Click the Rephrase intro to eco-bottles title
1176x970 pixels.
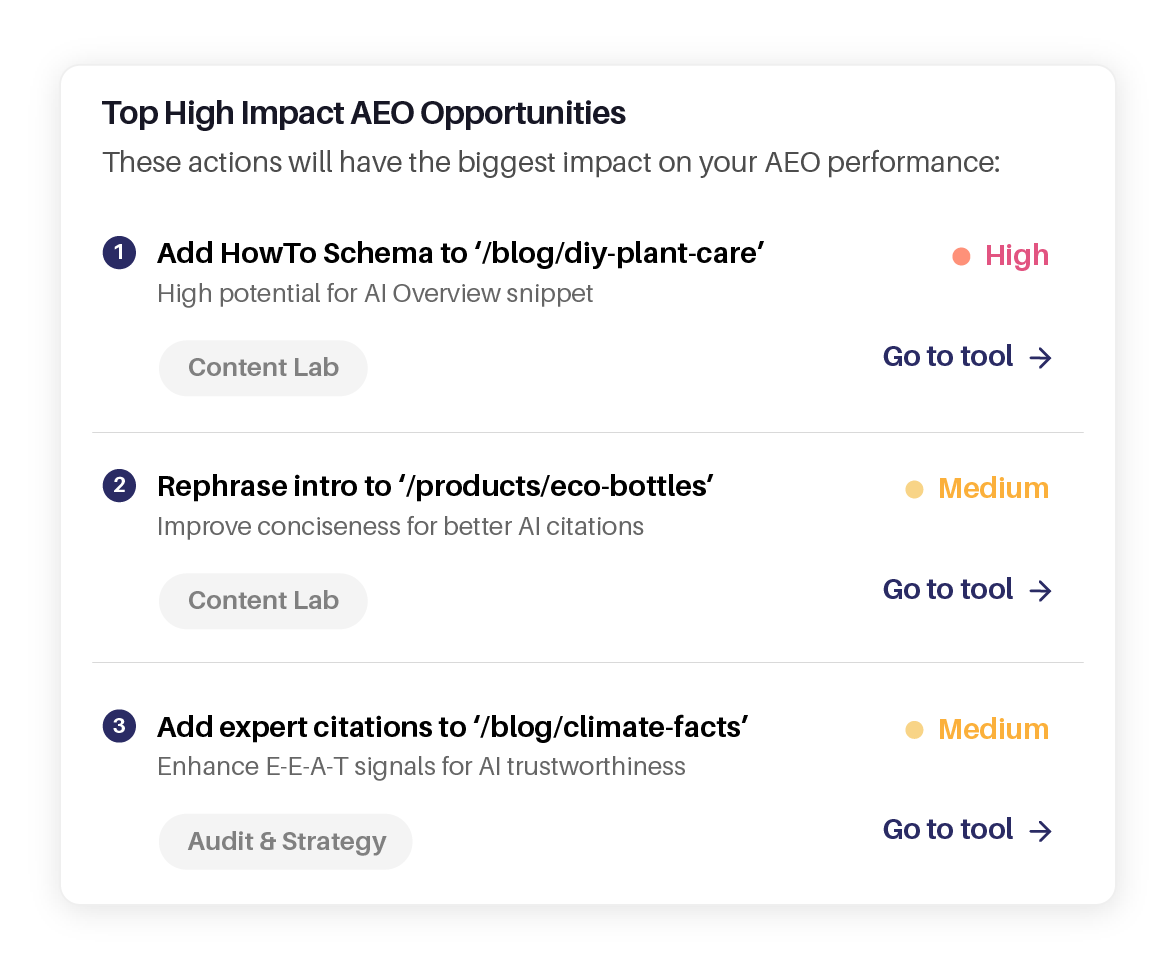435,487
